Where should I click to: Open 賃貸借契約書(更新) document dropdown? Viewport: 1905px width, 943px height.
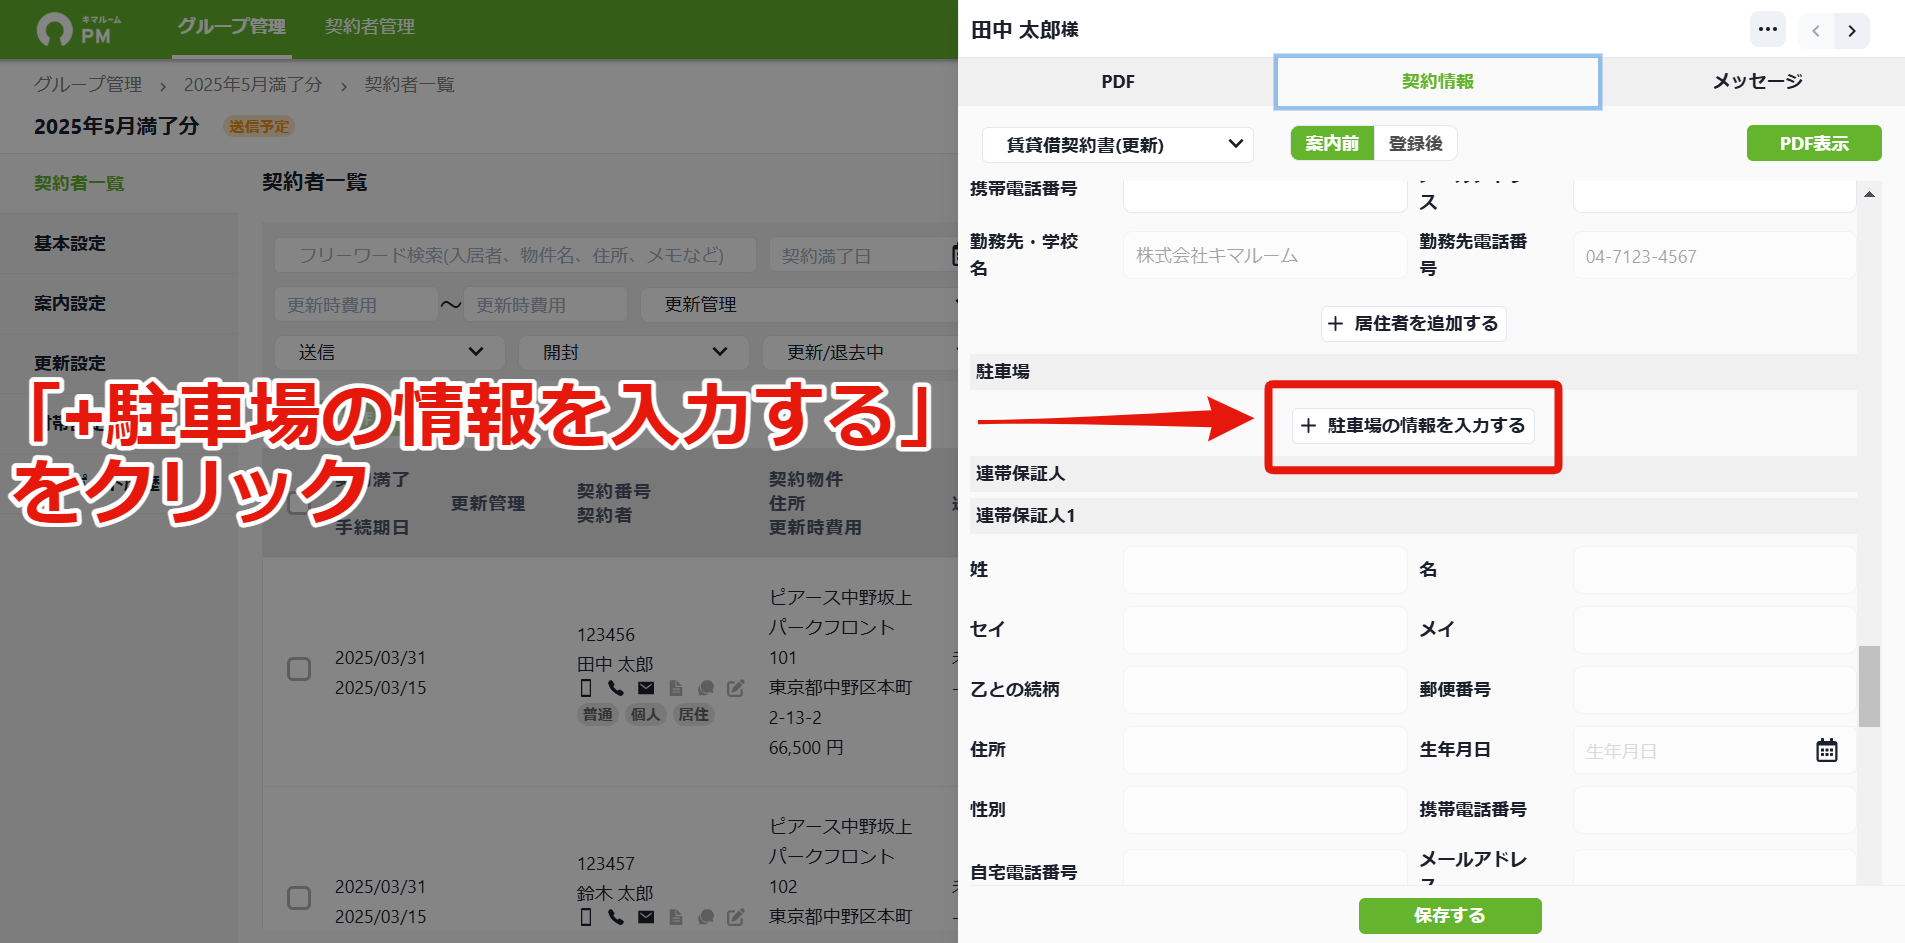1118,145
